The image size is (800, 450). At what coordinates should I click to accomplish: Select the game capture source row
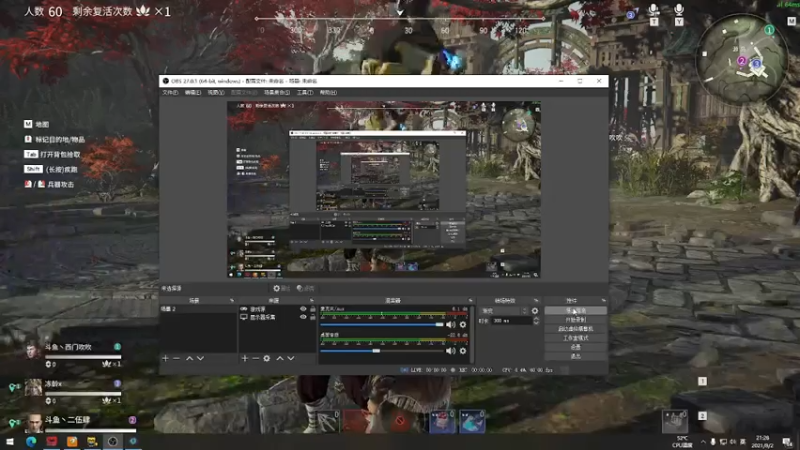(278, 309)
